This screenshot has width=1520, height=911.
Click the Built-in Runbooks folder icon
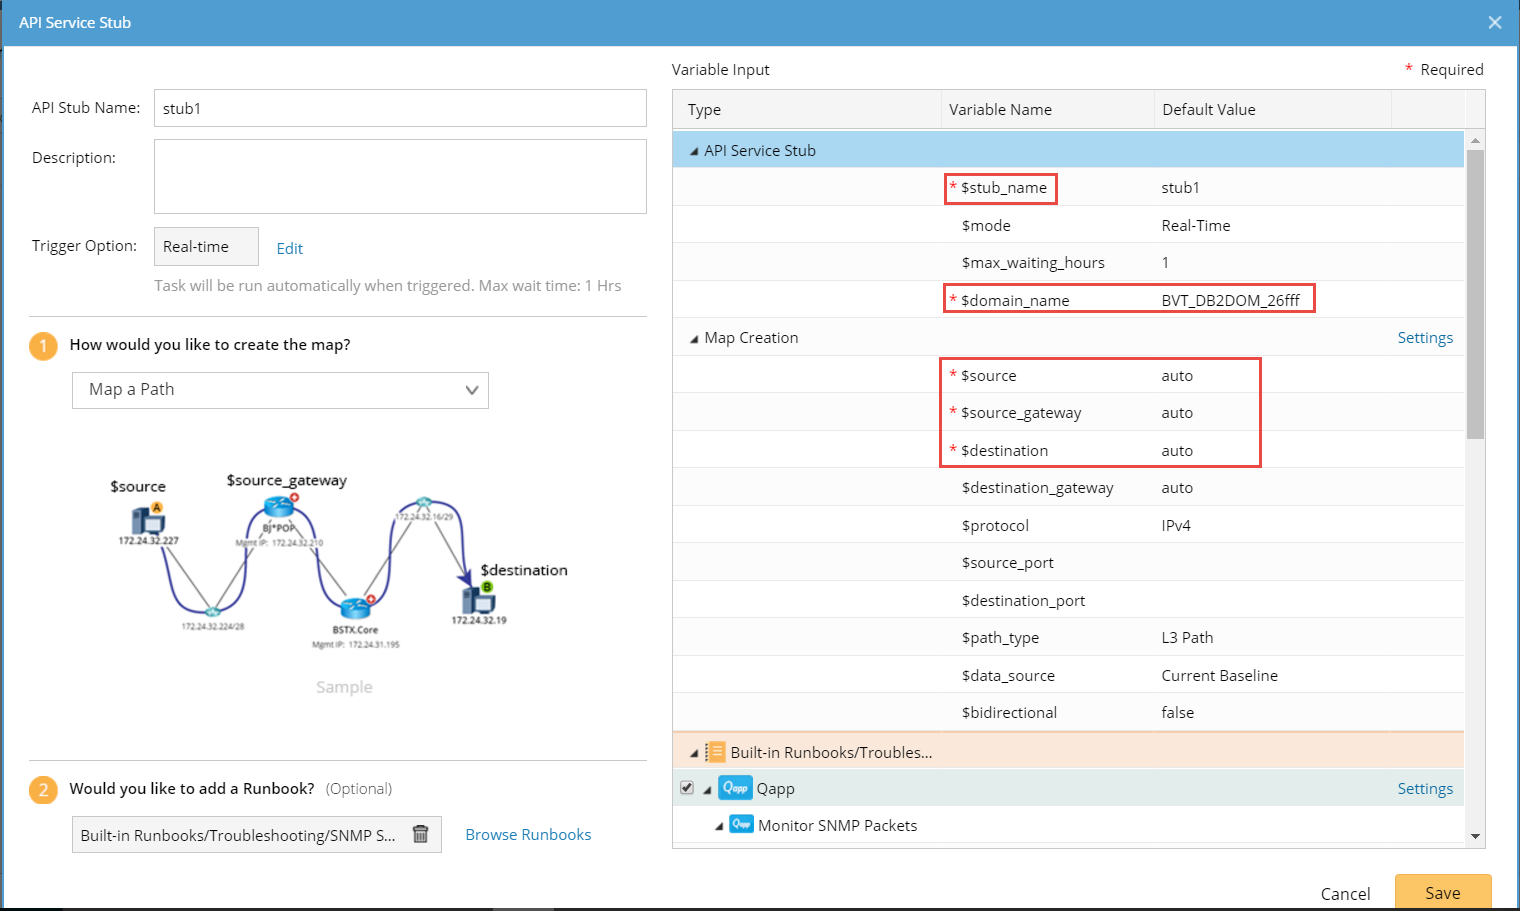[x=715, y=752]
